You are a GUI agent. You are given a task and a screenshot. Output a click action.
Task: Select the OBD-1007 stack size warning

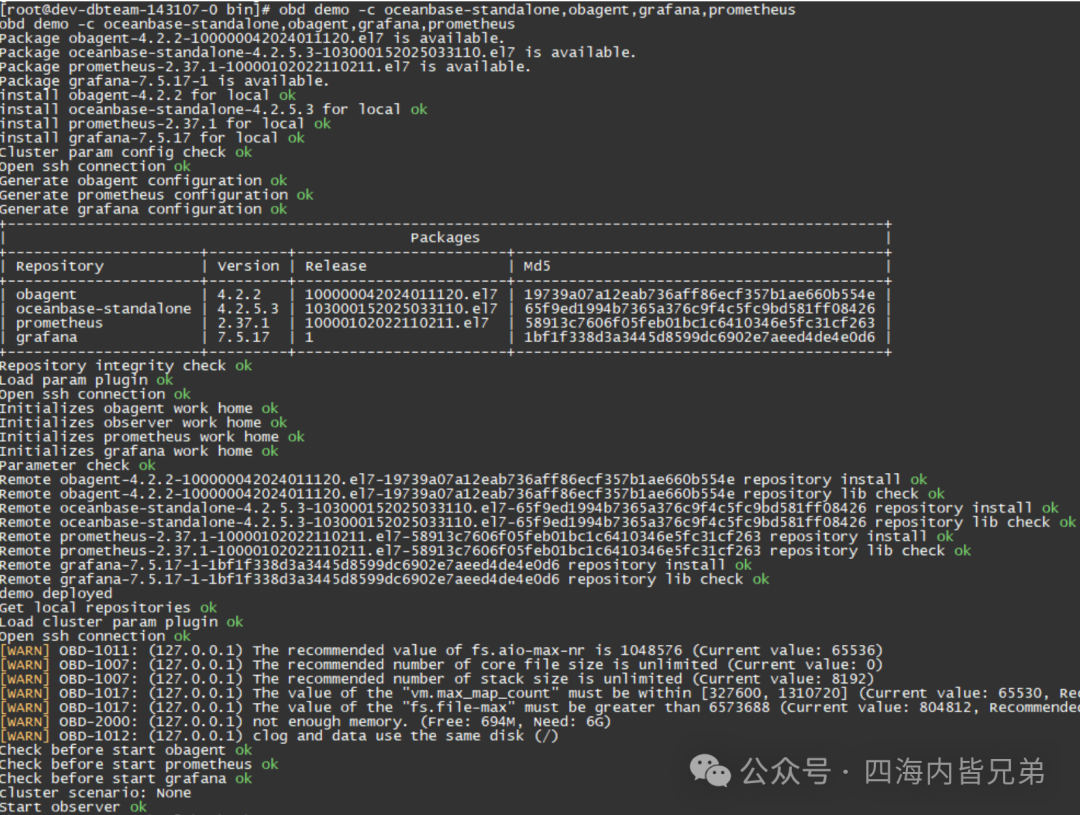(x=437, y=679)
